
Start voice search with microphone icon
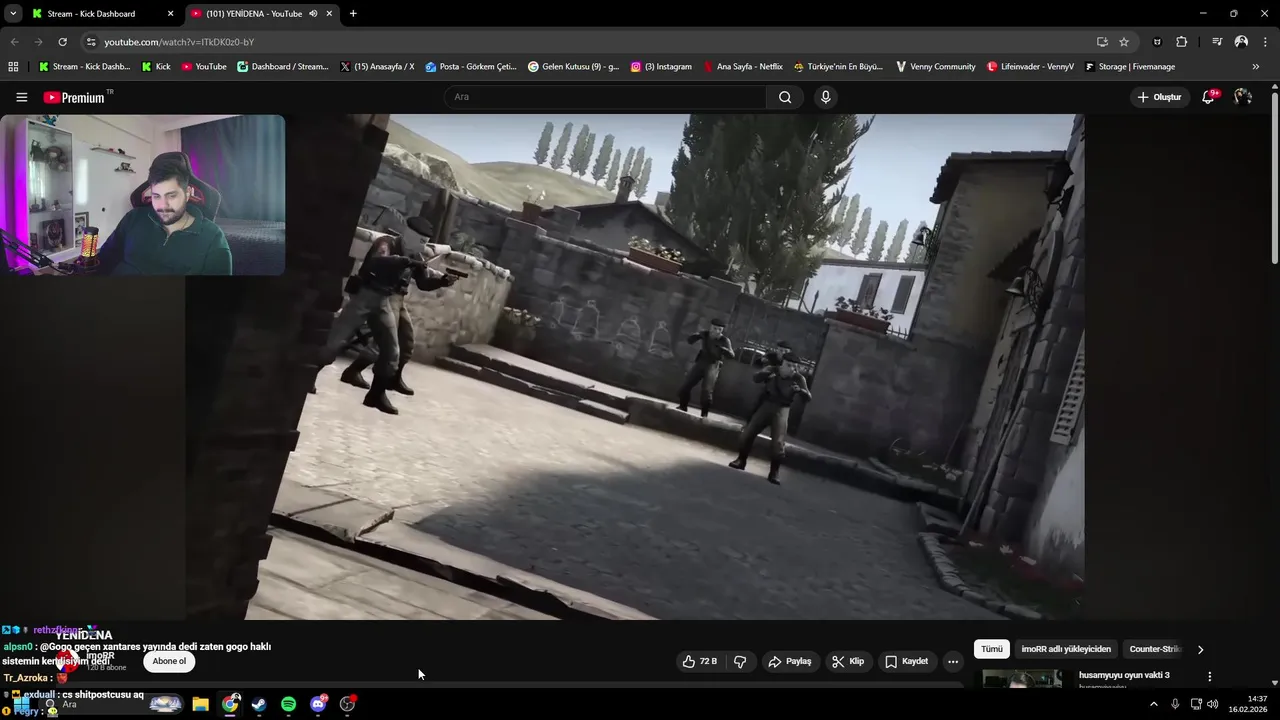click(x=825, y=97)
